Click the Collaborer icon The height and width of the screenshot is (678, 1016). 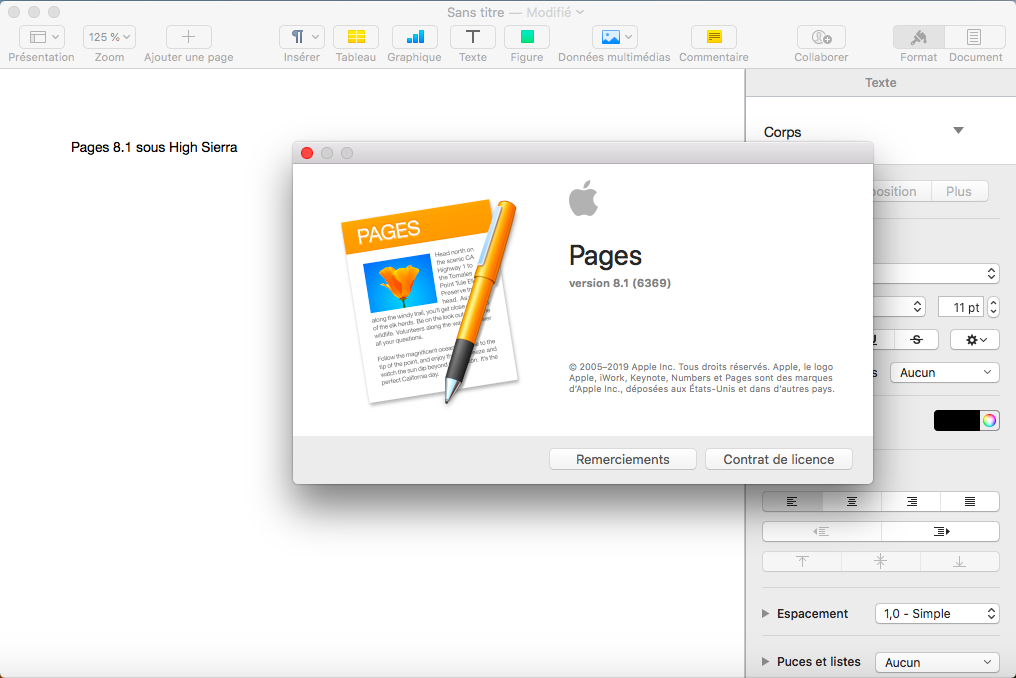(821, 37)
